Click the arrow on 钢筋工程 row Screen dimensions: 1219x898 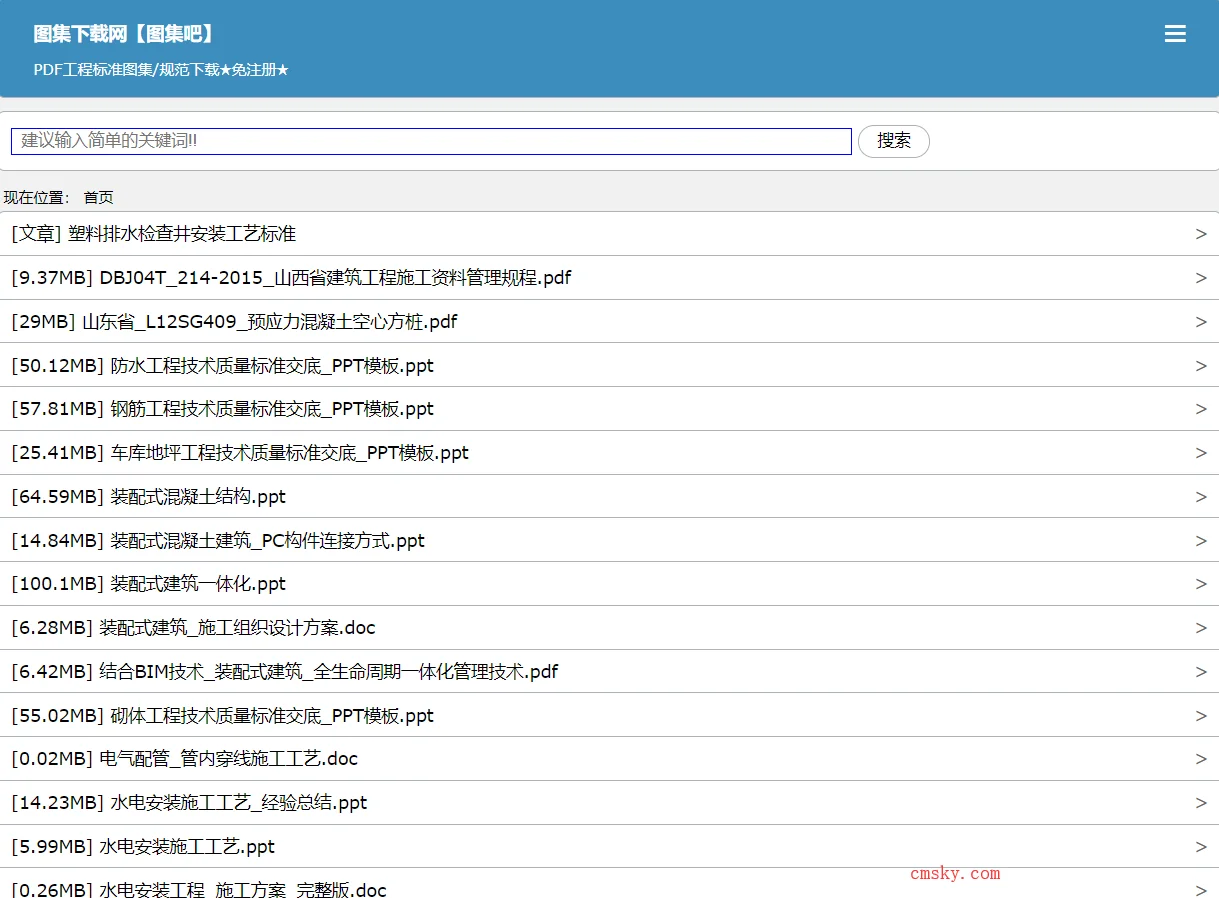1201,409
